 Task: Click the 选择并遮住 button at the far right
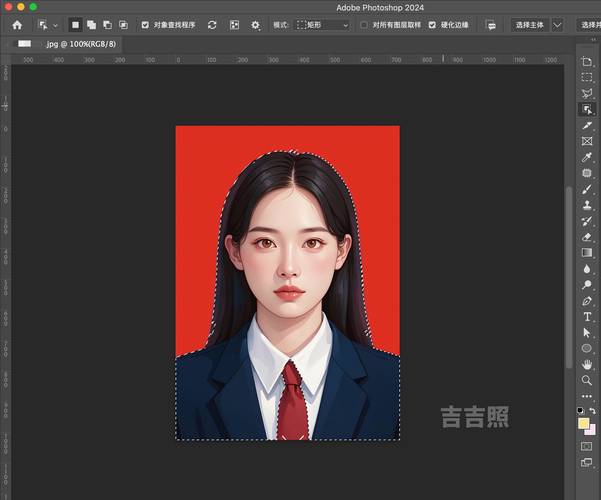589,25
